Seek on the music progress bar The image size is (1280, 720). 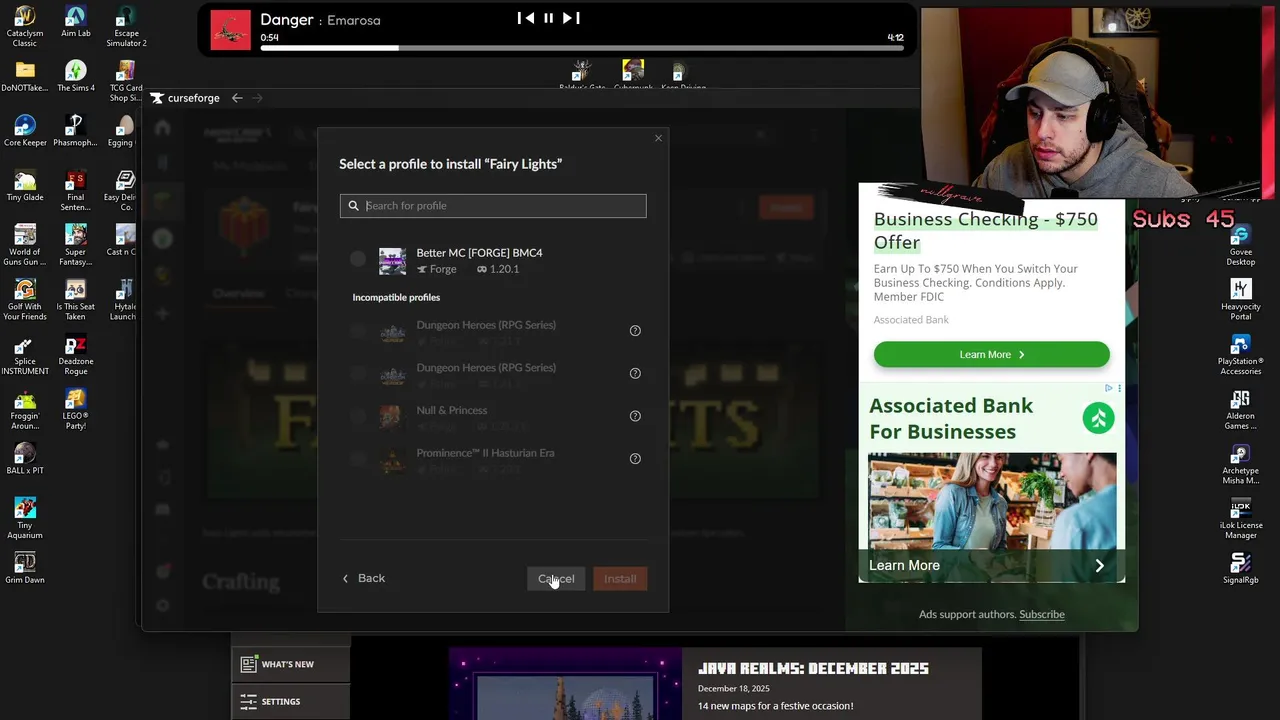pos(582,47)
